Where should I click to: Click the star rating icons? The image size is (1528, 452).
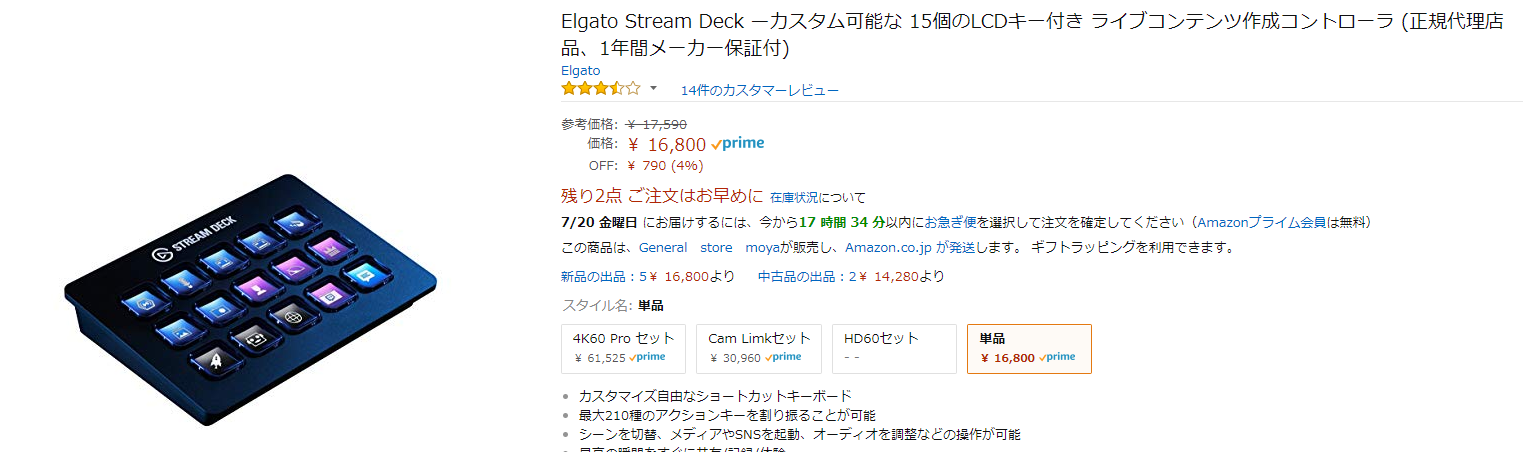(600, 89)
